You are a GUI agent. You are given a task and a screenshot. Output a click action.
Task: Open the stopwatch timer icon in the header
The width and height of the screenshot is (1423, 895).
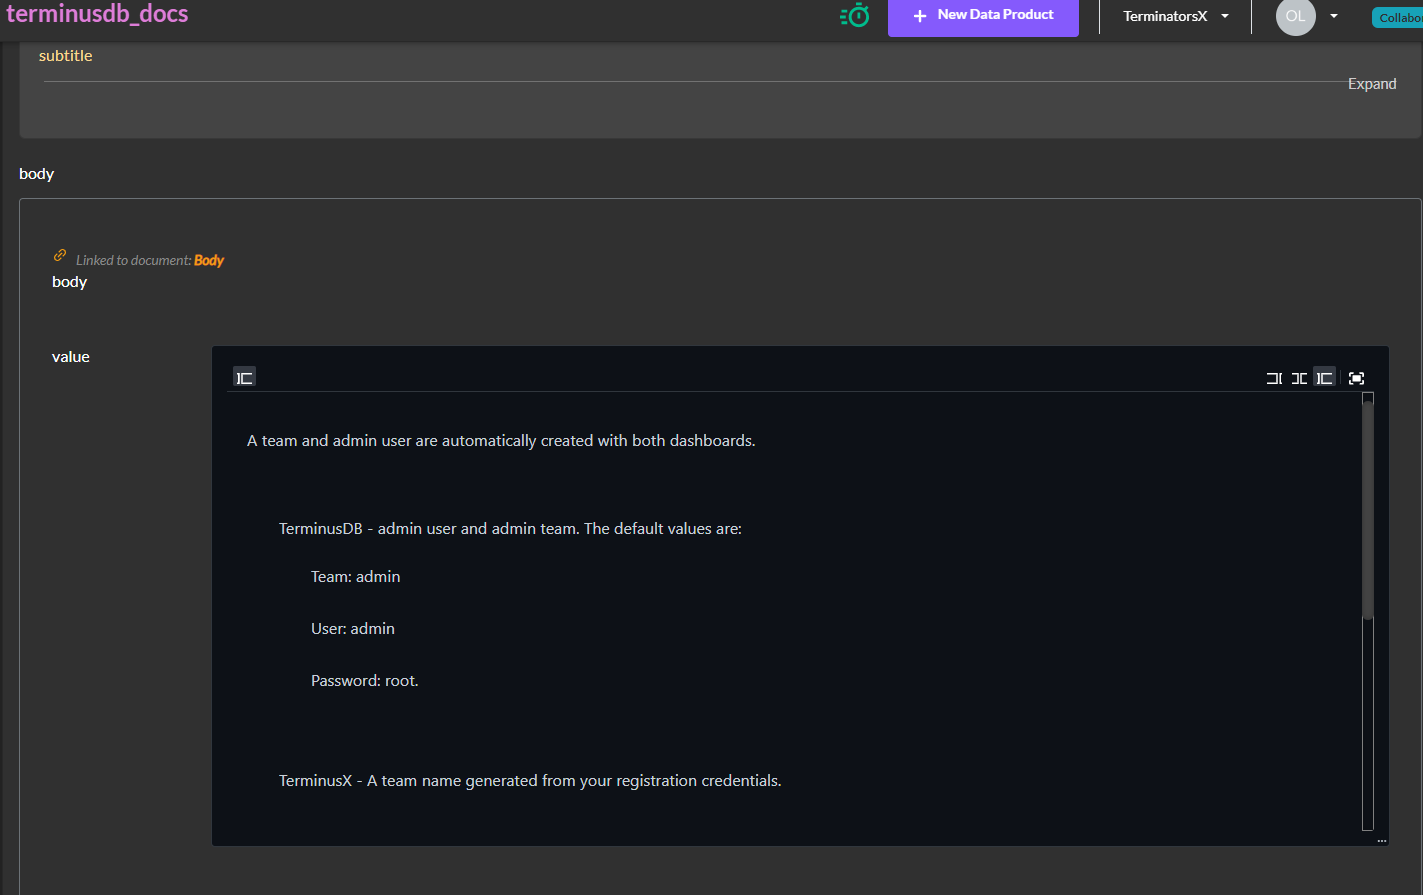click(x=855, y=16)
